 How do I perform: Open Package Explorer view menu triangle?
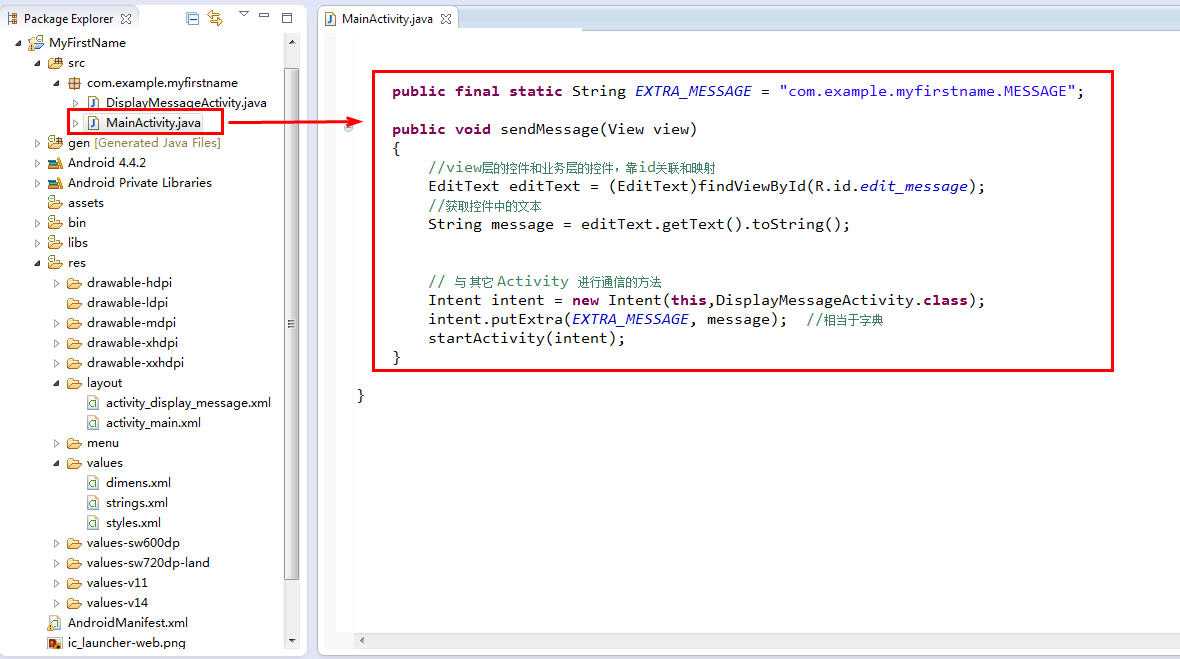243,14
